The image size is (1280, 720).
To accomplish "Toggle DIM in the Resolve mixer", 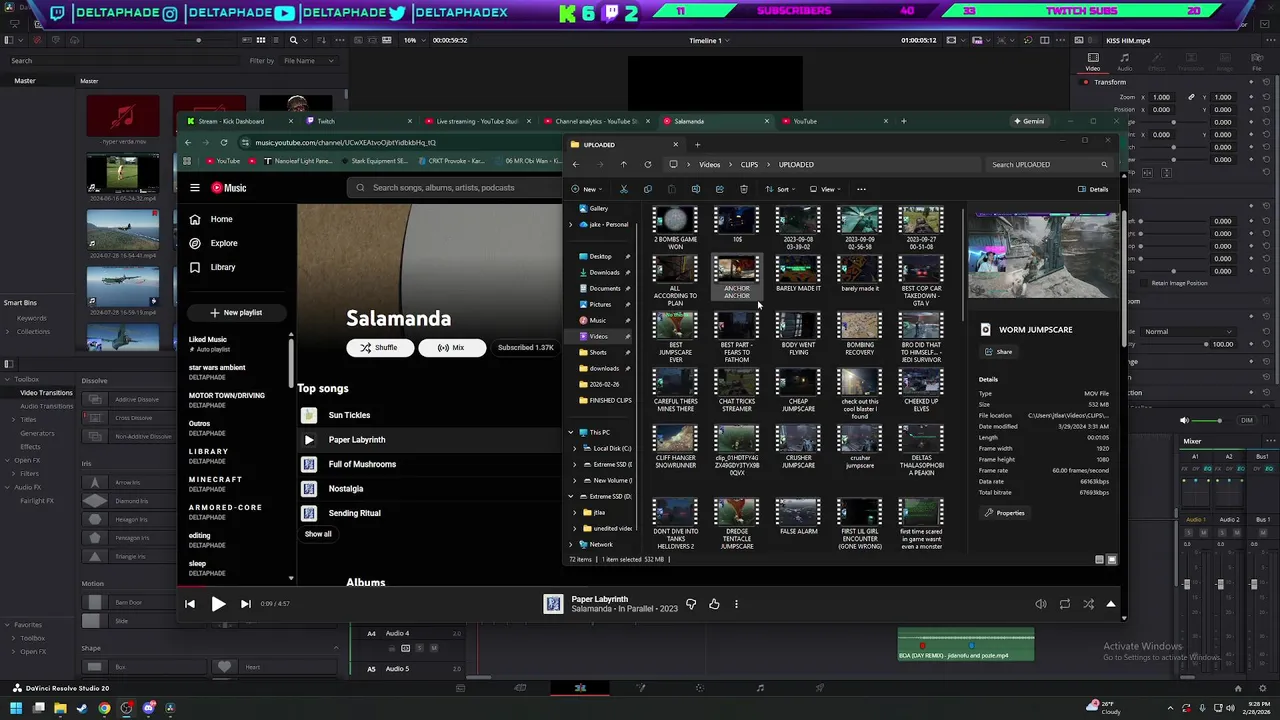I will coord(1247,421).
